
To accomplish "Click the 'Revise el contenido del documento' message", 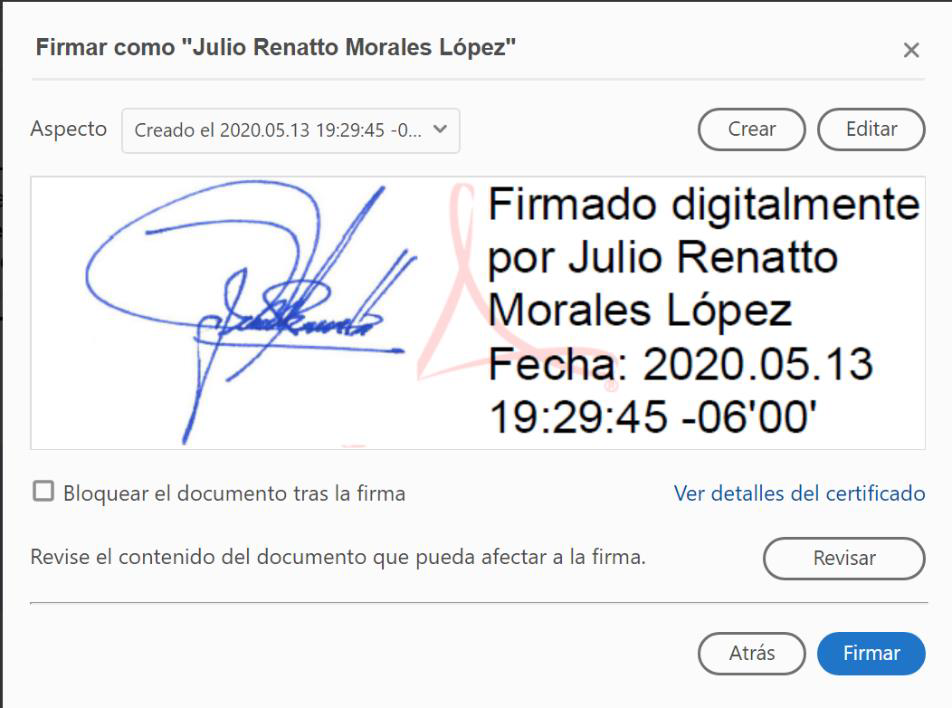I will click(338, 557).
